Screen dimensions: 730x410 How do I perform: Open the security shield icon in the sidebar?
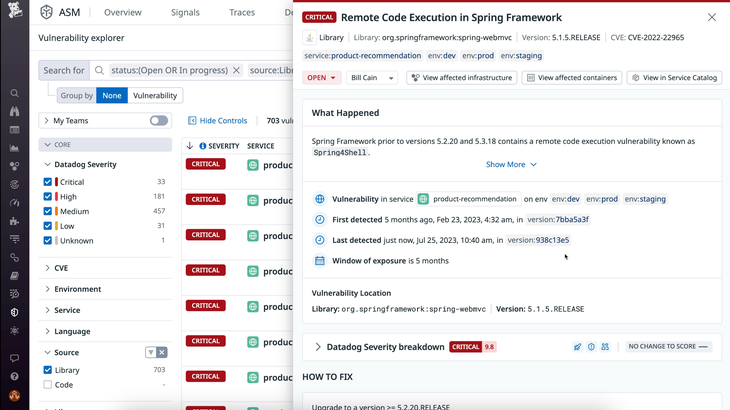pyautogui.click(x=14, y=312)
